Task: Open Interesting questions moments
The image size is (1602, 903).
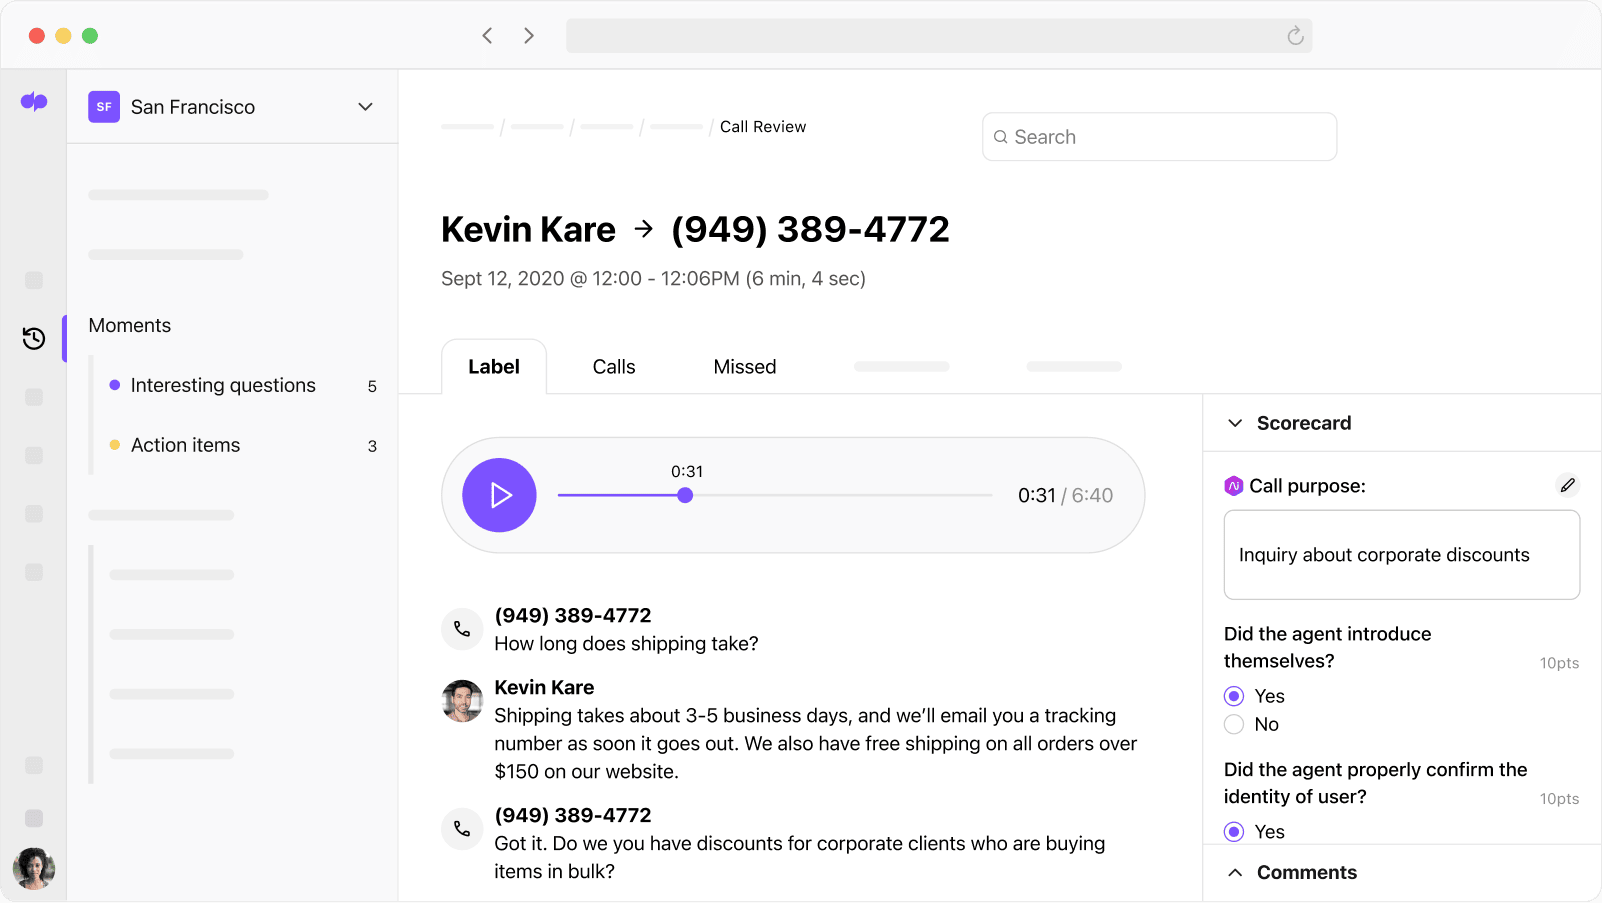Action: 223,386
